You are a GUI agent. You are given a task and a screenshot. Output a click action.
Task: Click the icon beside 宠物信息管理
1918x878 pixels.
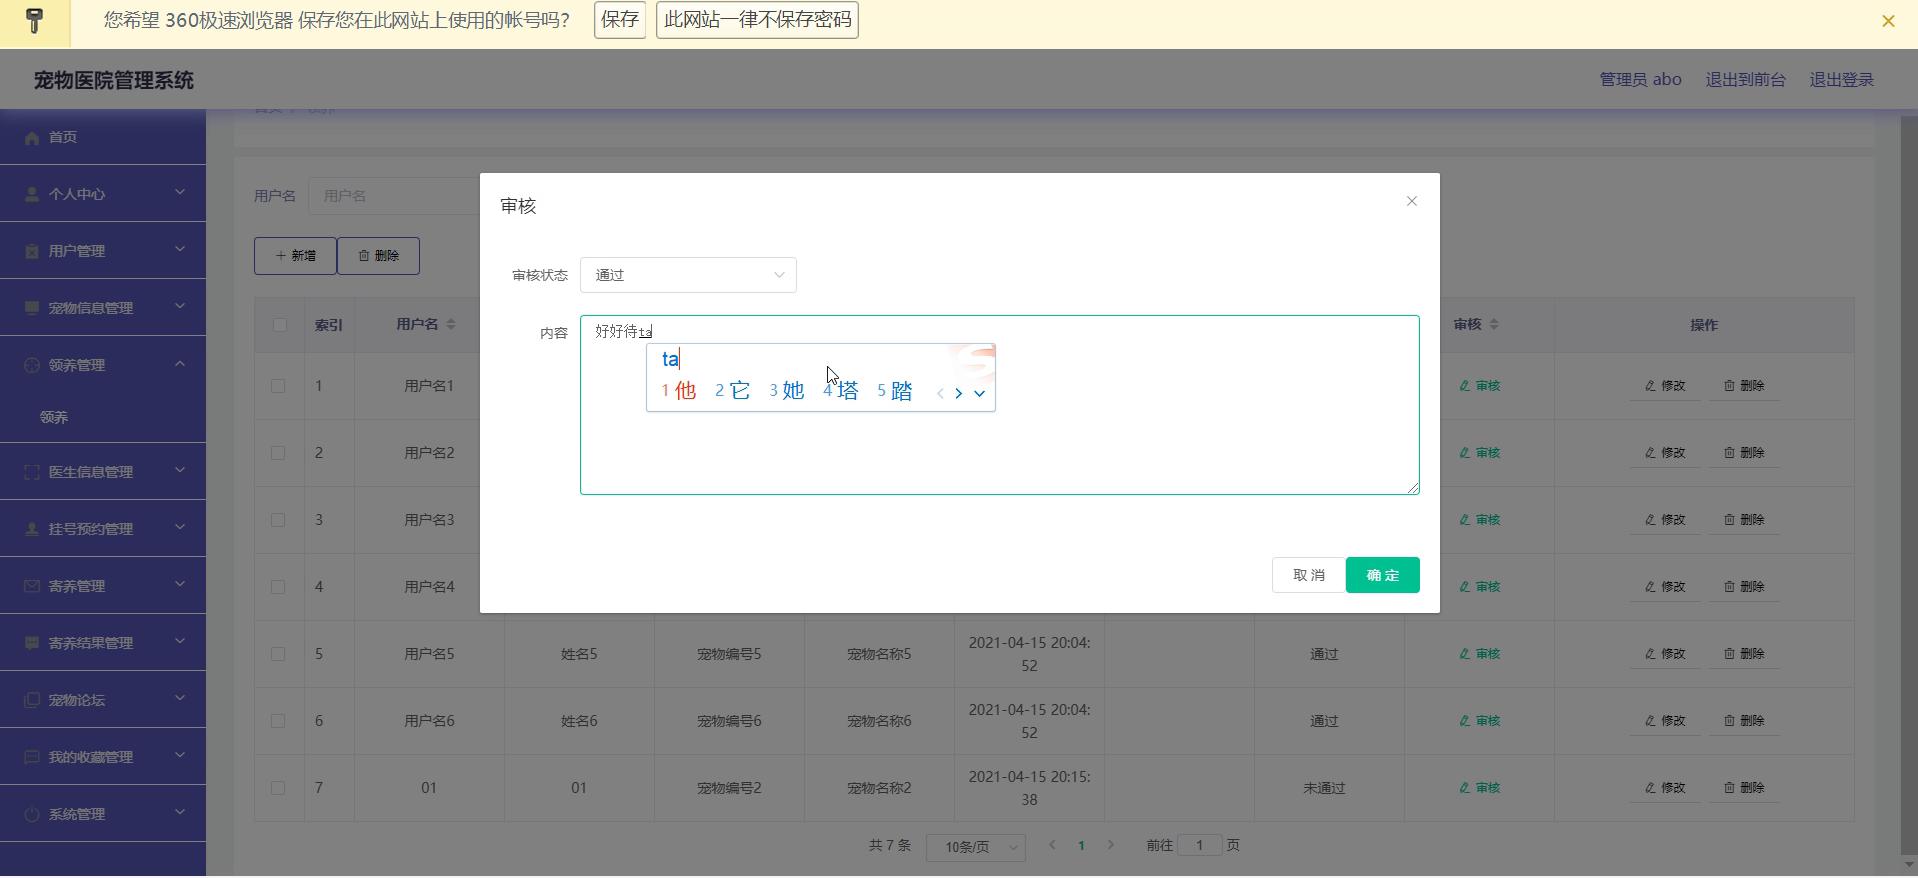[x=32, y=308]
